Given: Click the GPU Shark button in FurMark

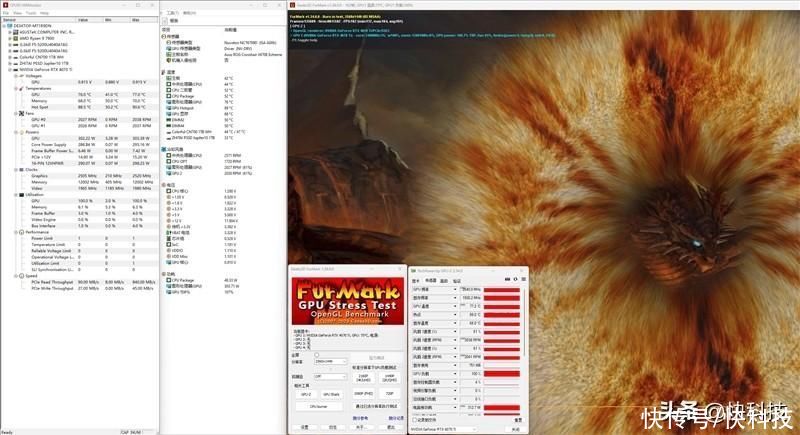Looking at the screenshot, I should click(x=331, y=394).
